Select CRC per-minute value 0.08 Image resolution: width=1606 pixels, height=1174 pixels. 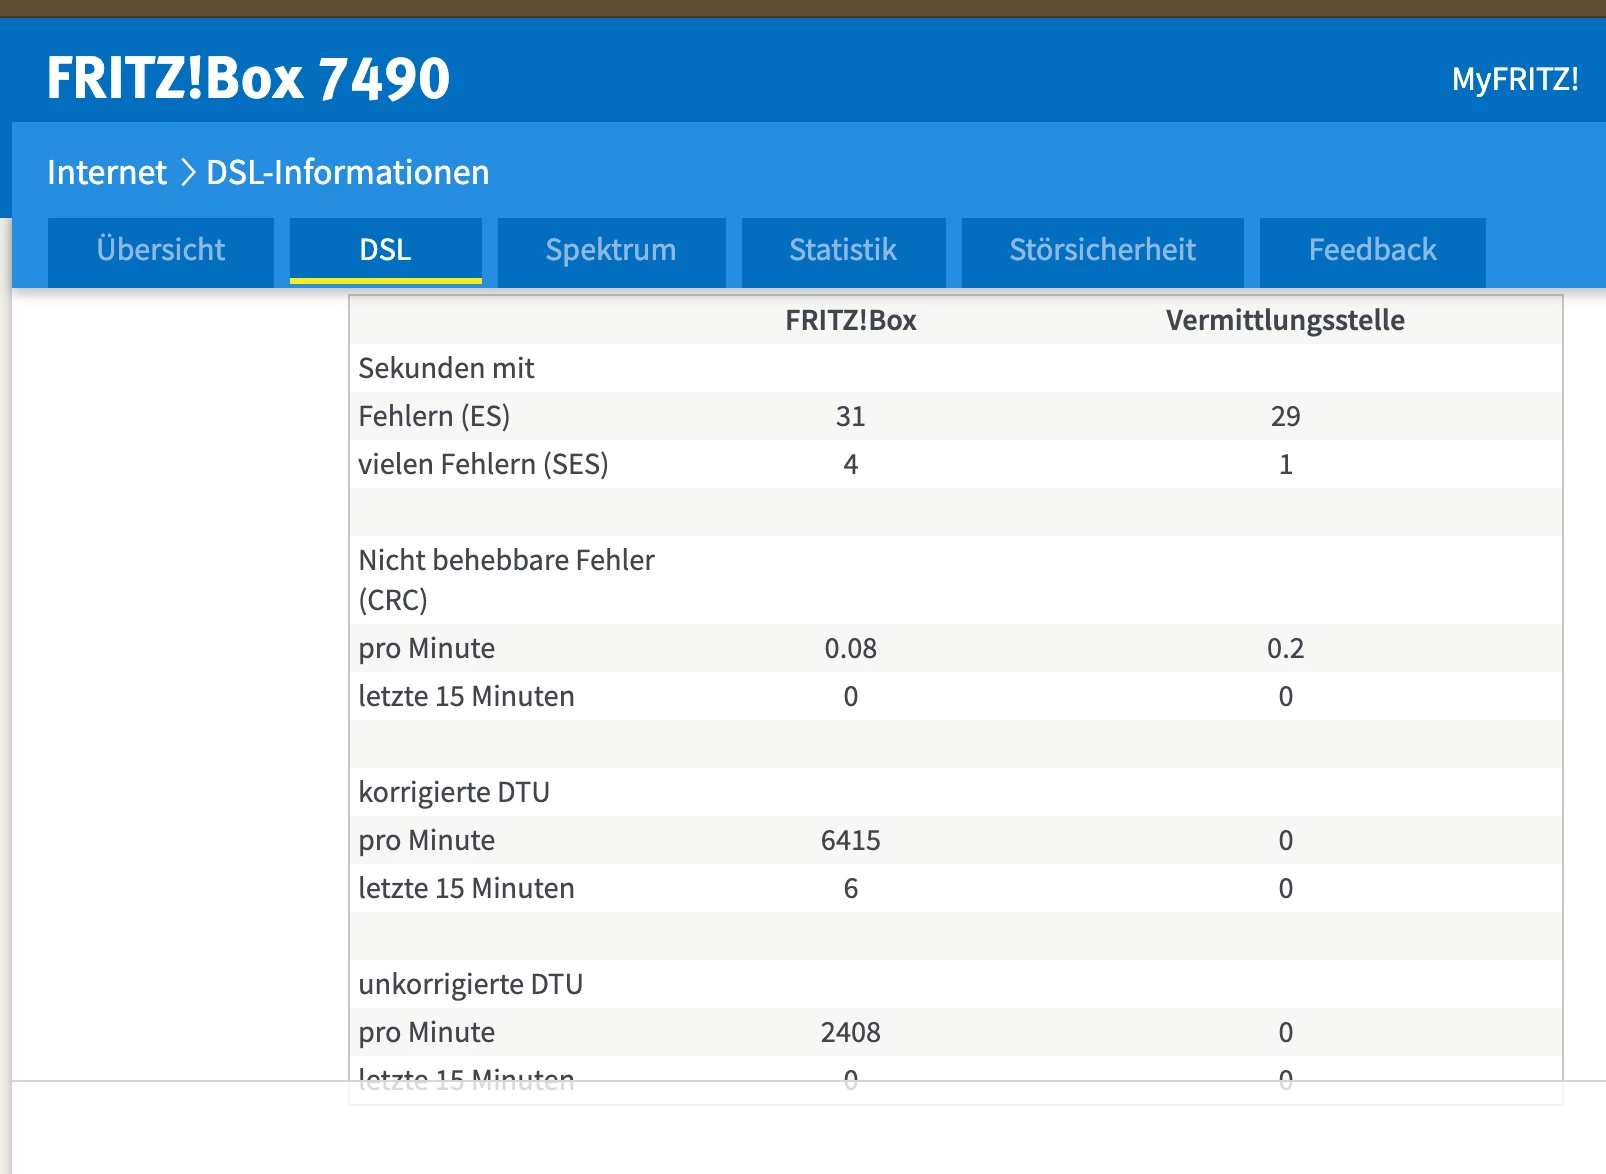point(851,648)
